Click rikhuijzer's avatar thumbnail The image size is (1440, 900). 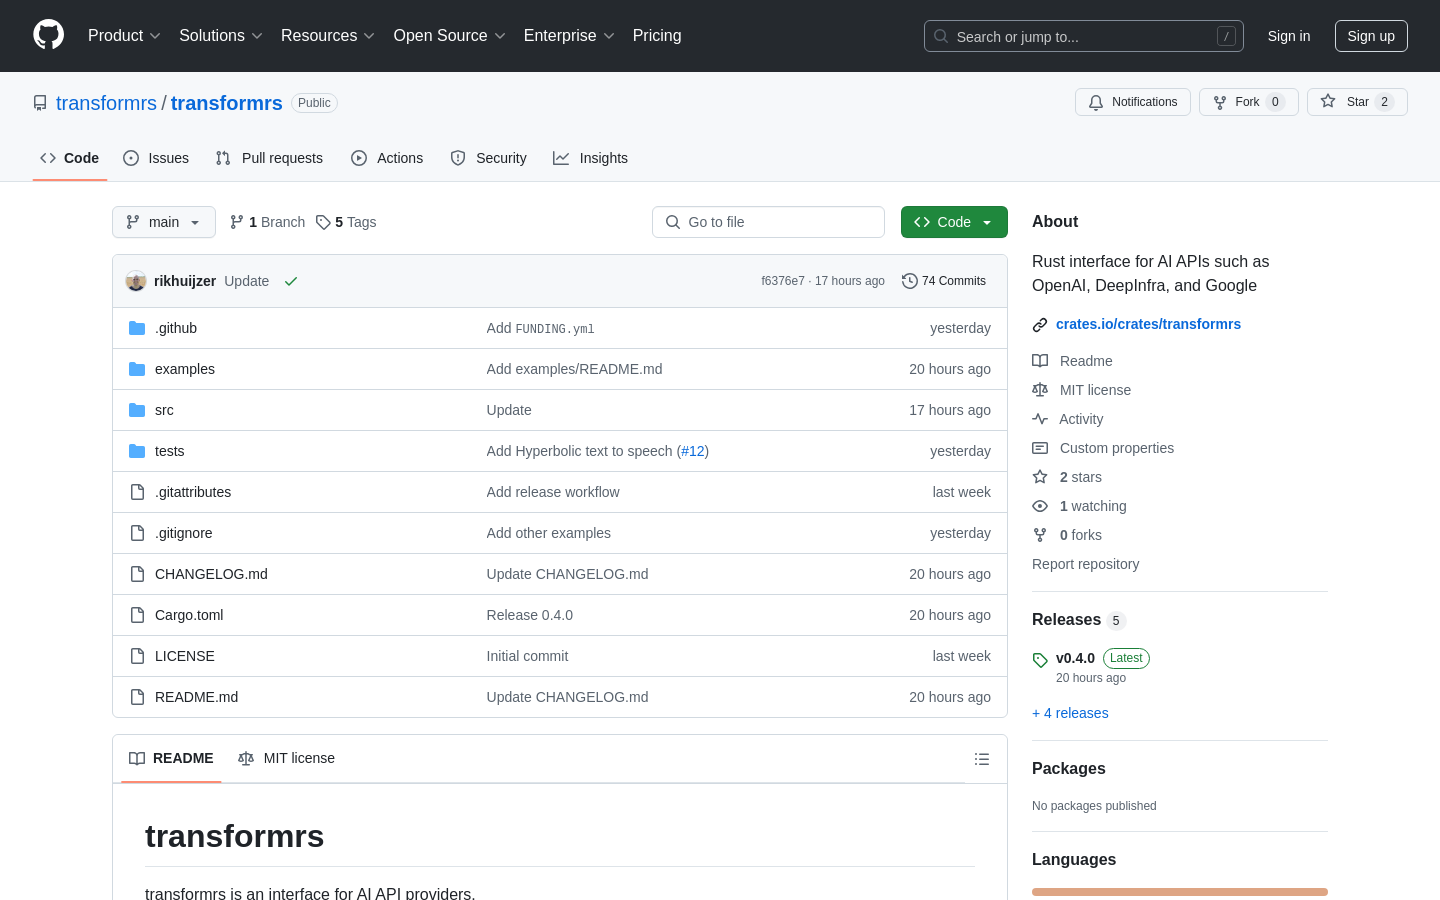[136, 281]
